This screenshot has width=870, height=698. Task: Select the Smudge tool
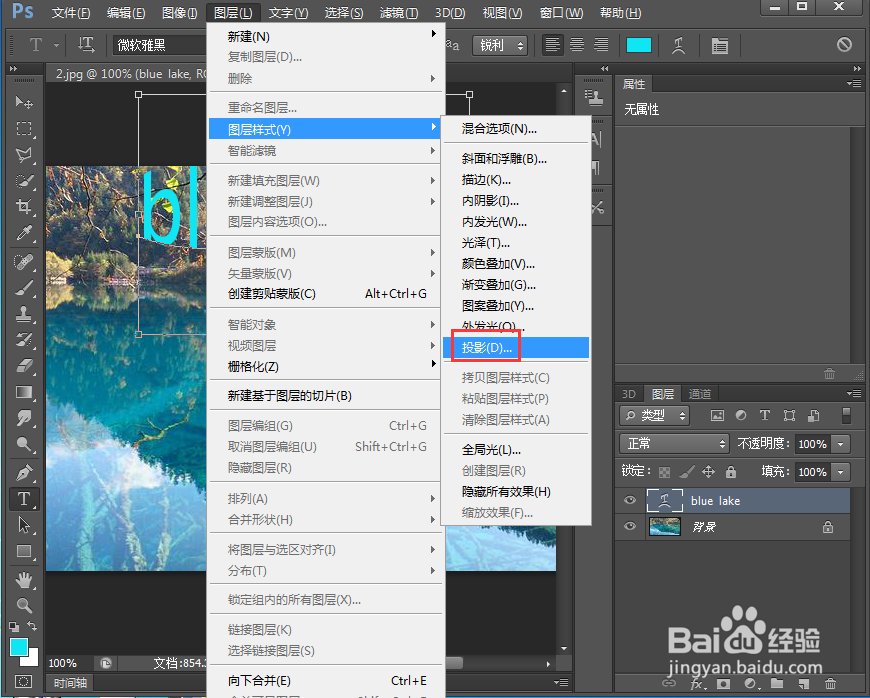(x=24, y=418)
